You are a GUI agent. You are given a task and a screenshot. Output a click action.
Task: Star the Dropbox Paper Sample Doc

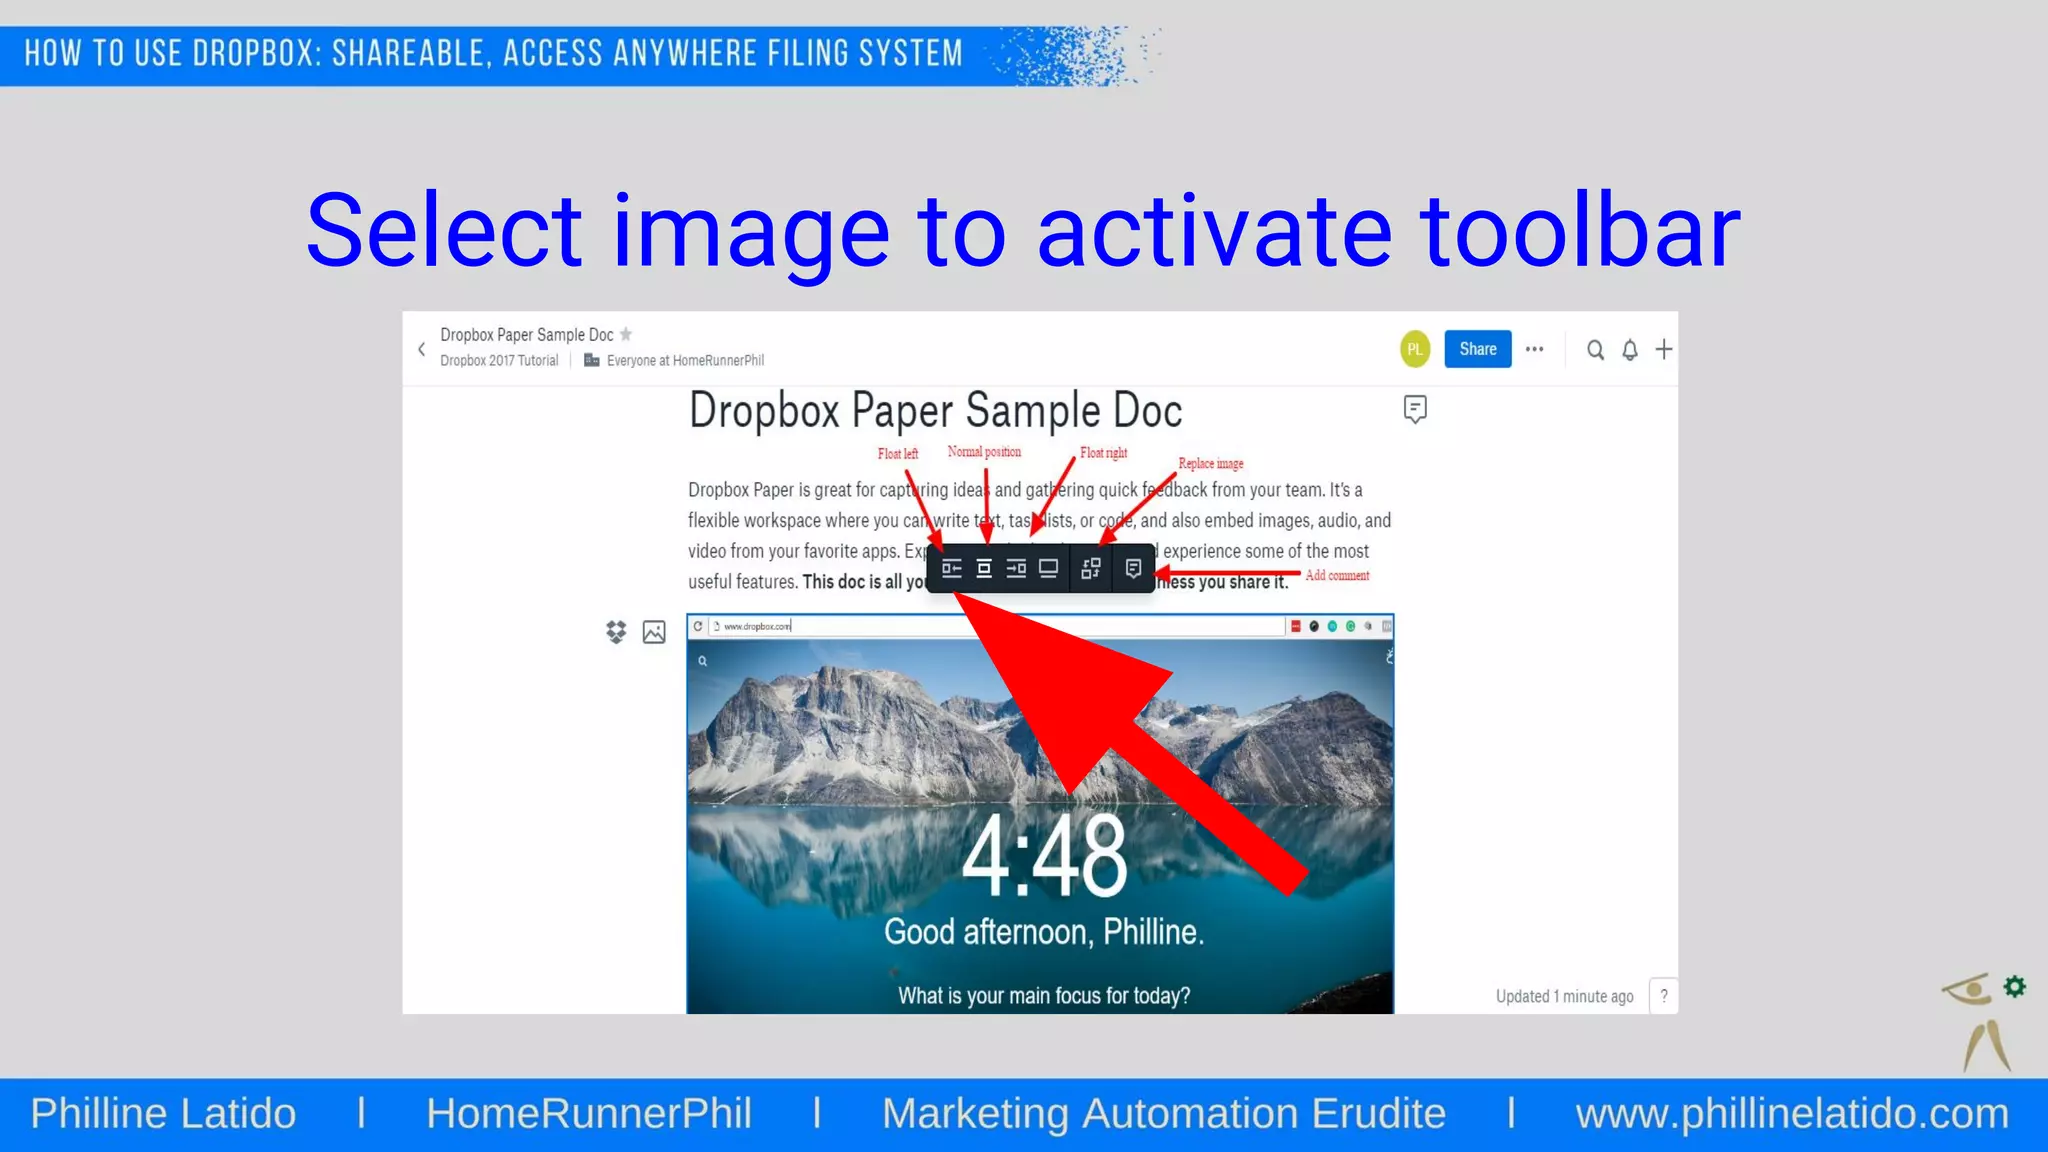click(x=626, y=334)
